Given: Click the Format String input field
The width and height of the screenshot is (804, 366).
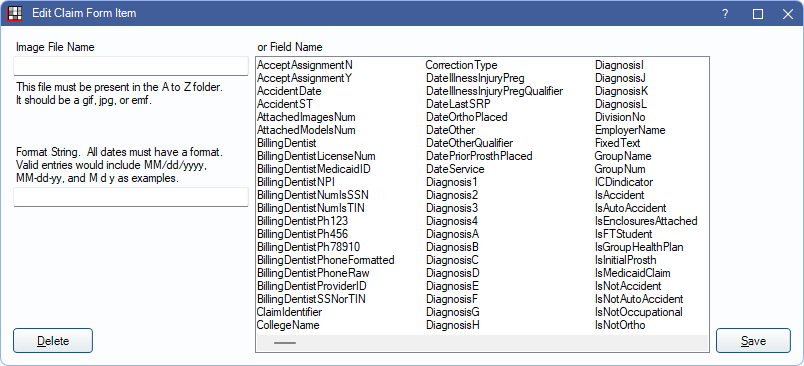Looking at the screenshot, I should click(131, 197).
